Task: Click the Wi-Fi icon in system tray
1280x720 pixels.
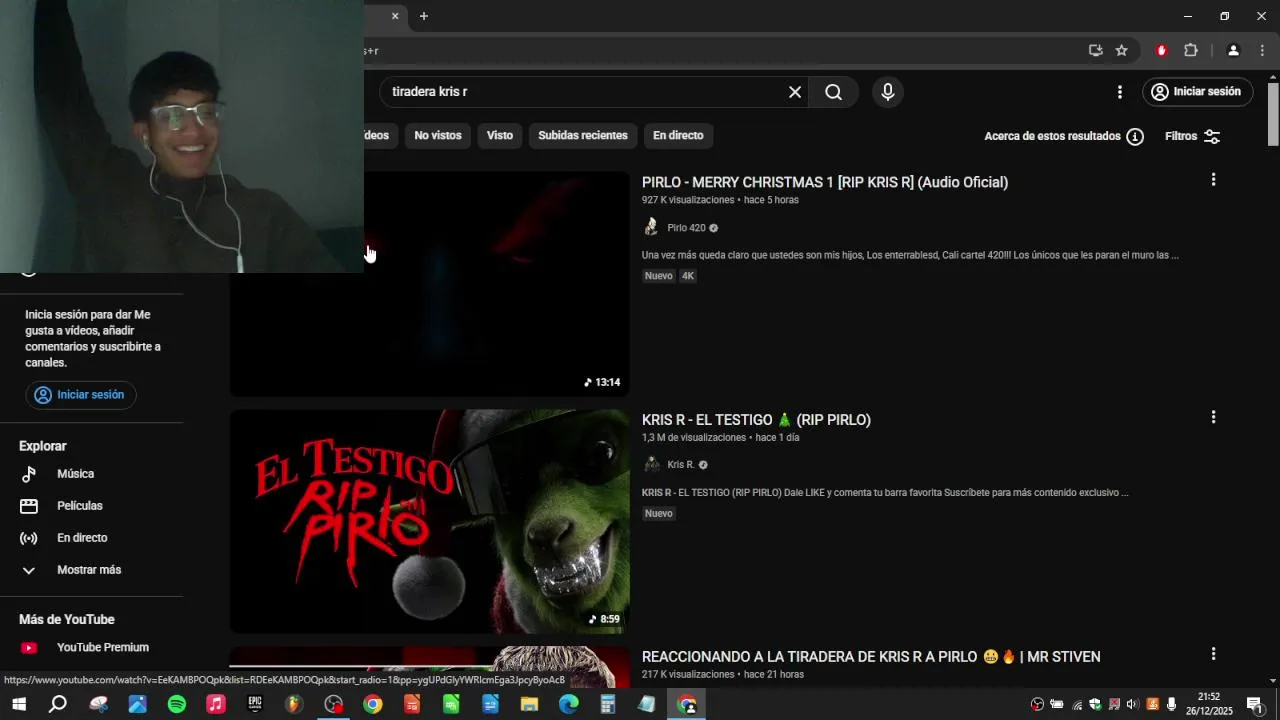Action: pos(1077,705)
